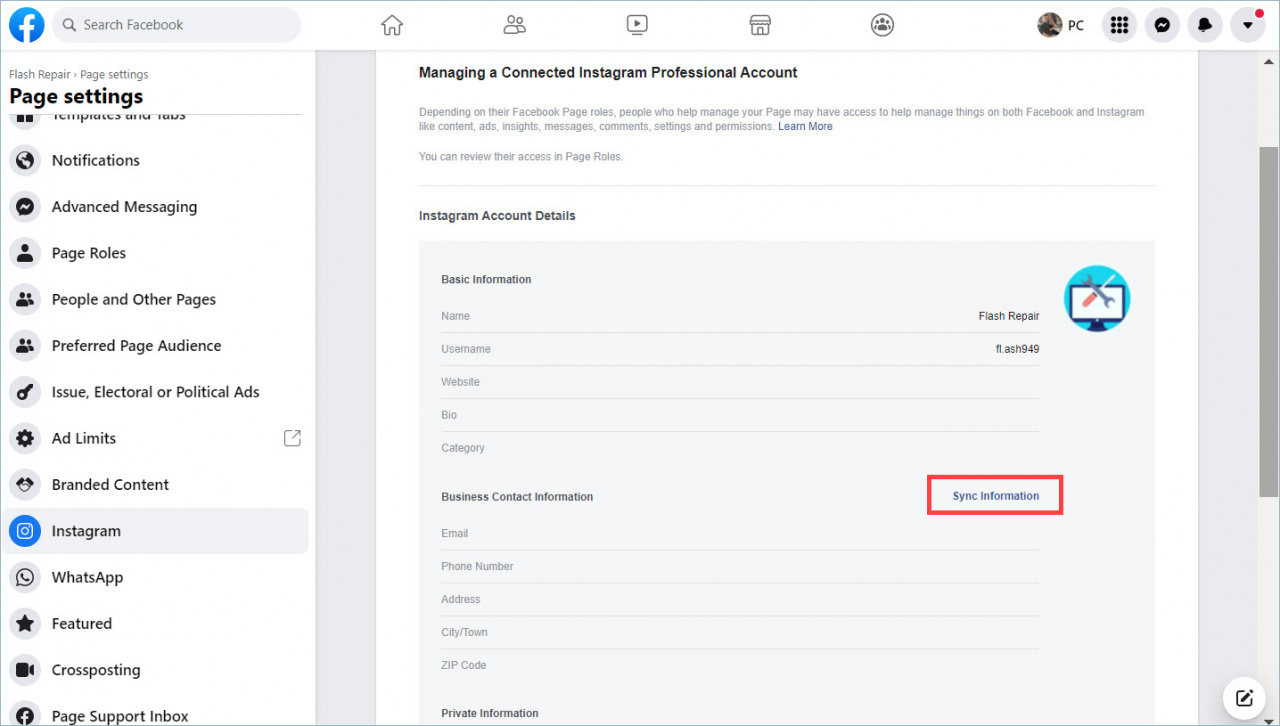Click the Instagram icon in sidebar
1280x726 pixels.
(x=25, y=531)
